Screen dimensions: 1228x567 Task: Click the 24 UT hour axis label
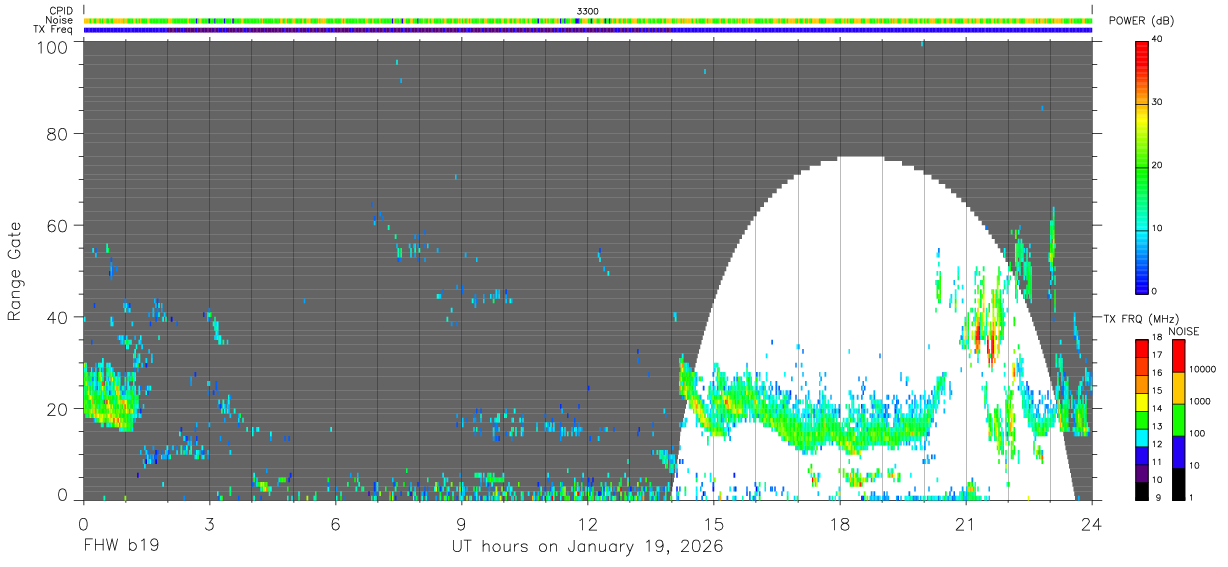[1092, 523]
